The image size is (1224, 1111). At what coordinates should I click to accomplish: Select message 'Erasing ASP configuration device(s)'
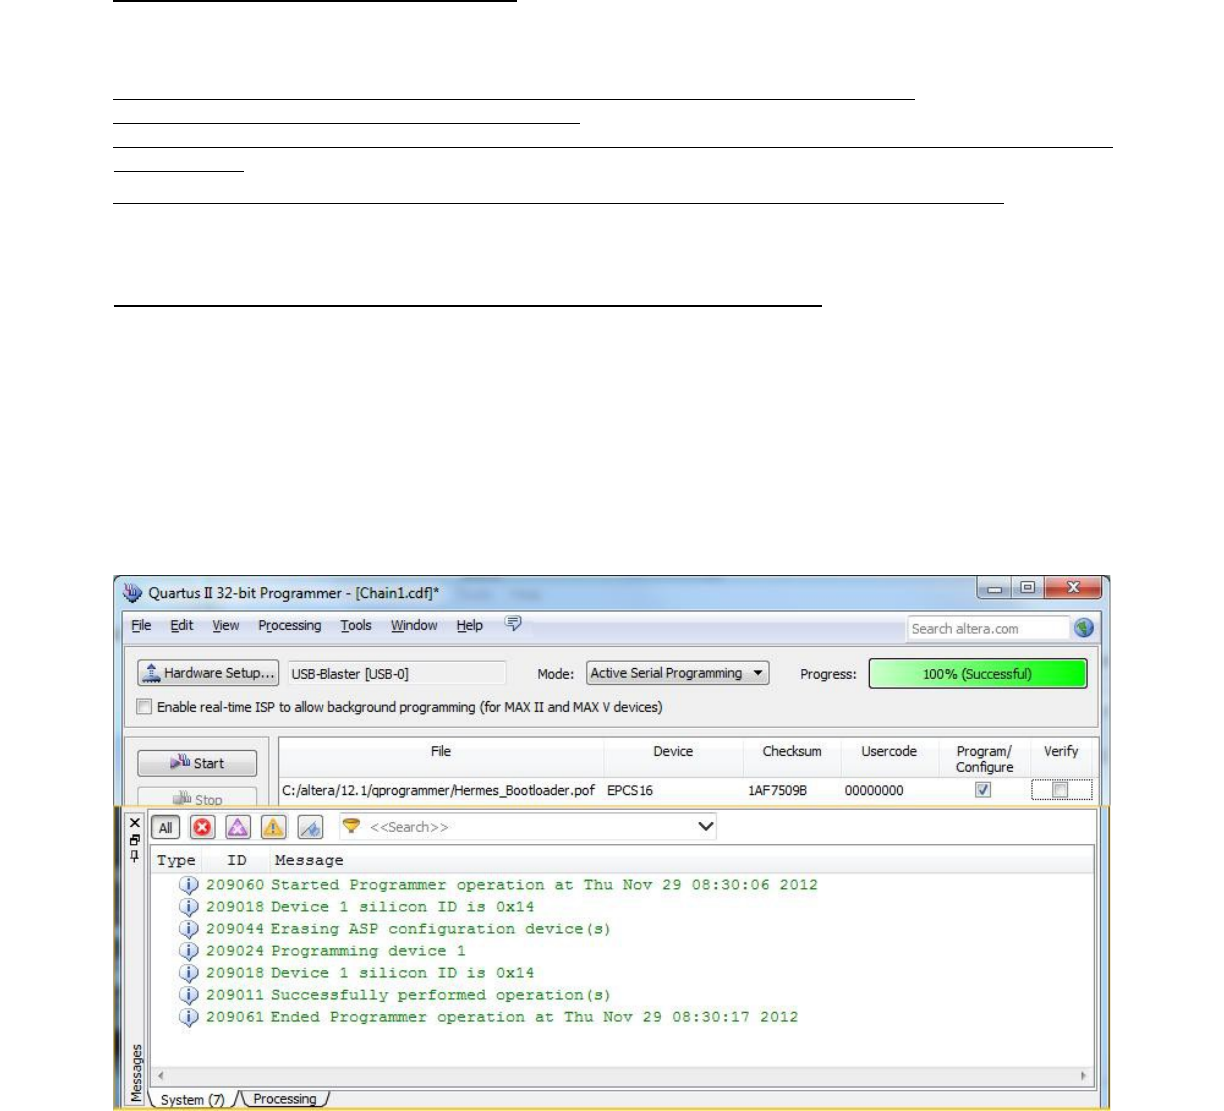click(x=440, y=929)
